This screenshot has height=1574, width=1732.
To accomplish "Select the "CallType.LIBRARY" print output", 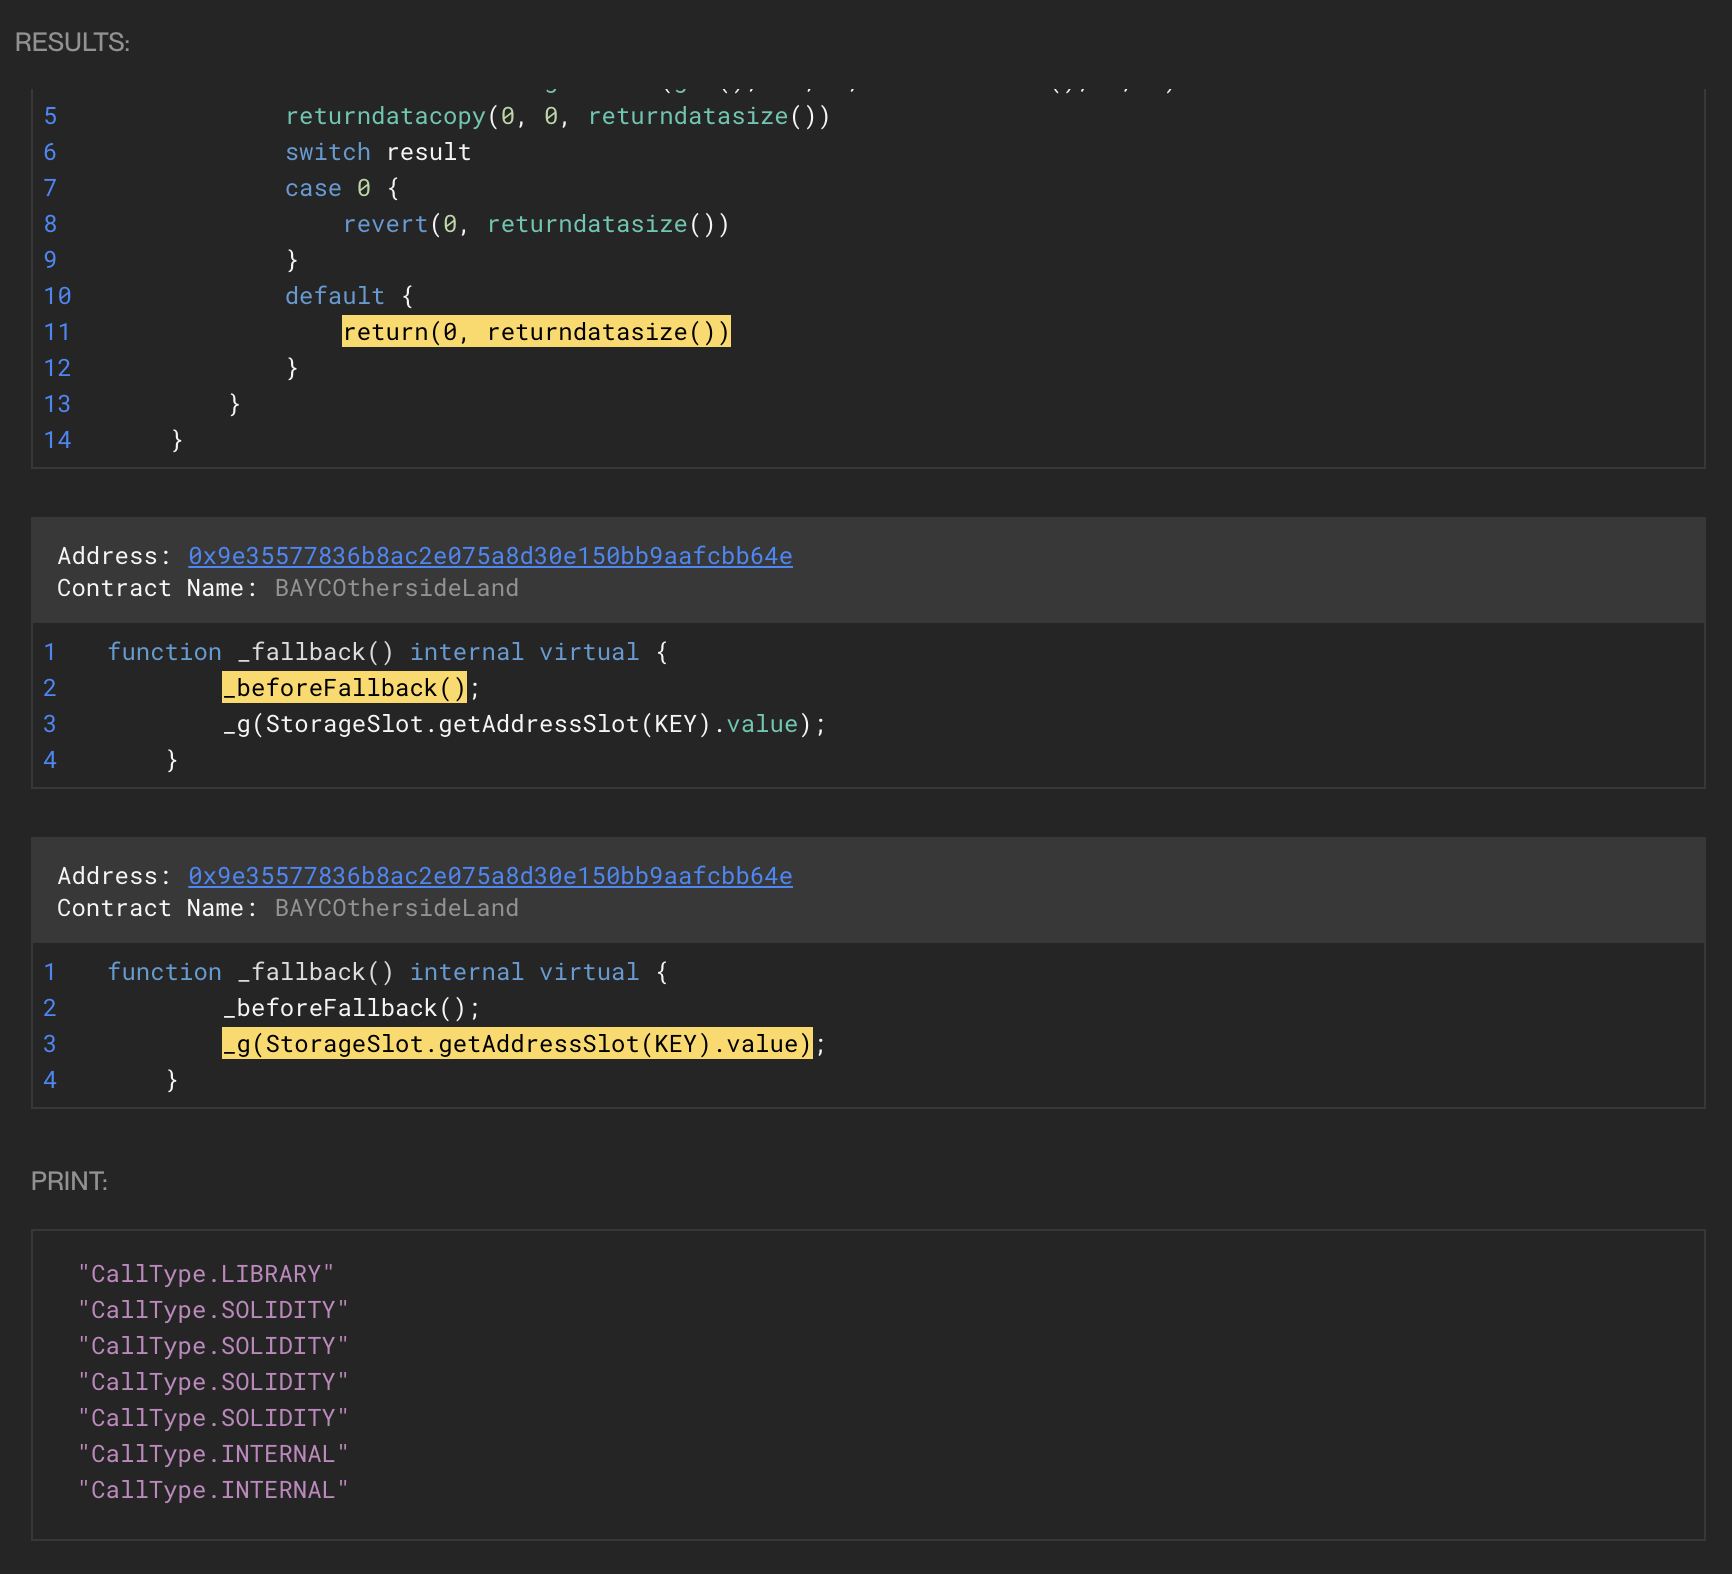I will pyautogui.click(x=206, y=1274).
